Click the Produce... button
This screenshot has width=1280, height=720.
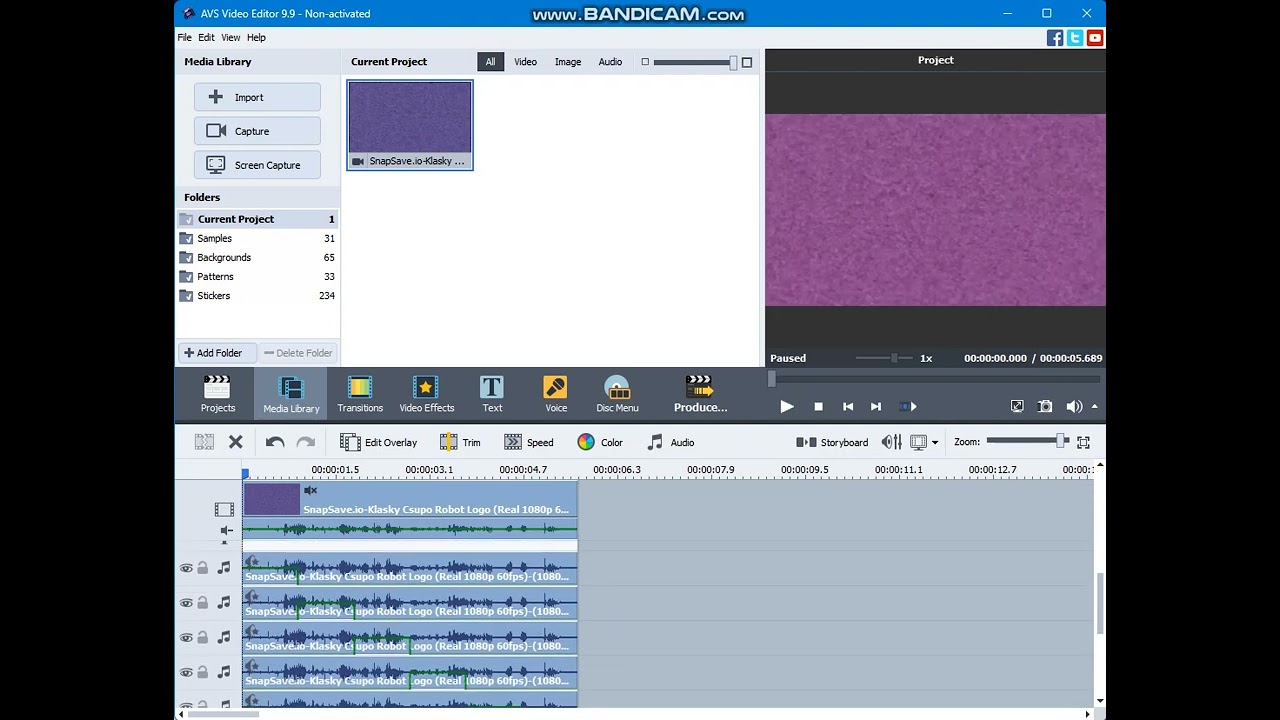700,393
